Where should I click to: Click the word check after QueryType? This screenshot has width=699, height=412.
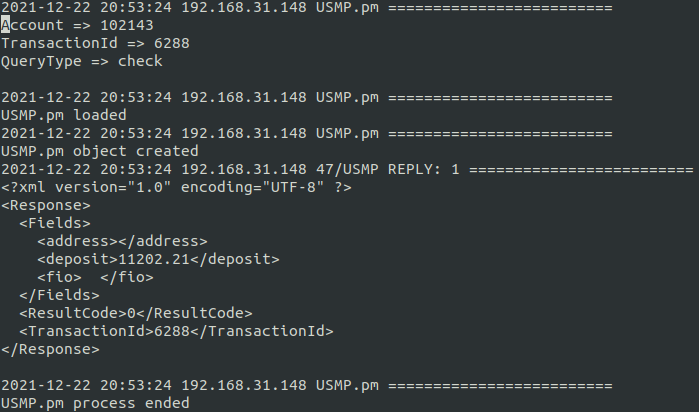140,61
